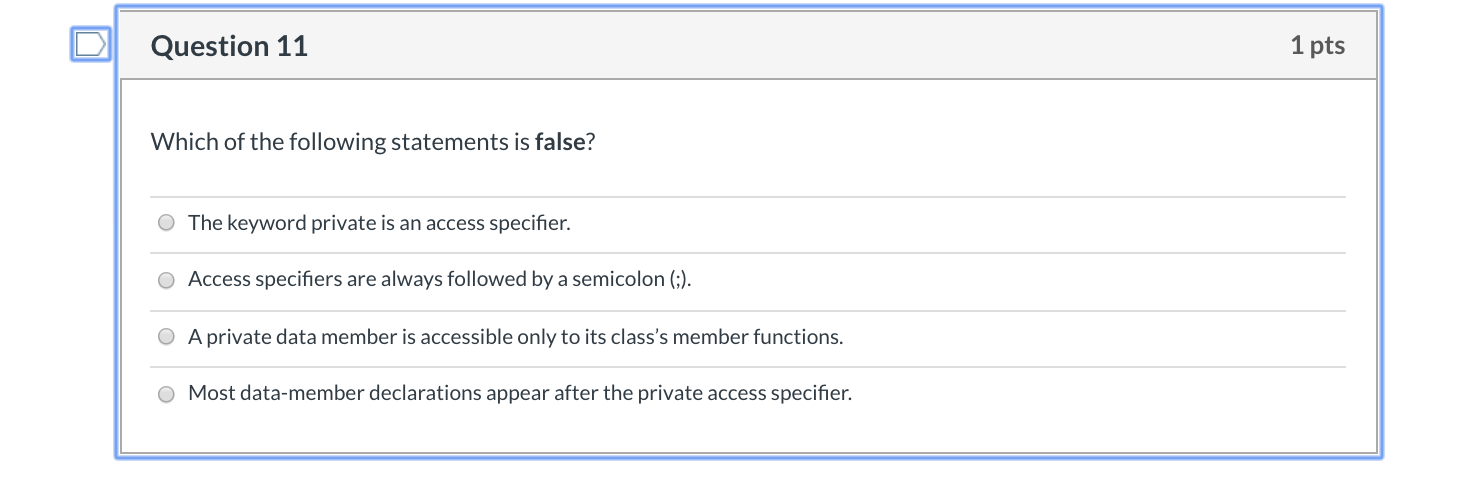The image size is (1476, 484).
Task: Click answer text 'The keyword private is an access specifier.'
Action: tap(379, 223)
